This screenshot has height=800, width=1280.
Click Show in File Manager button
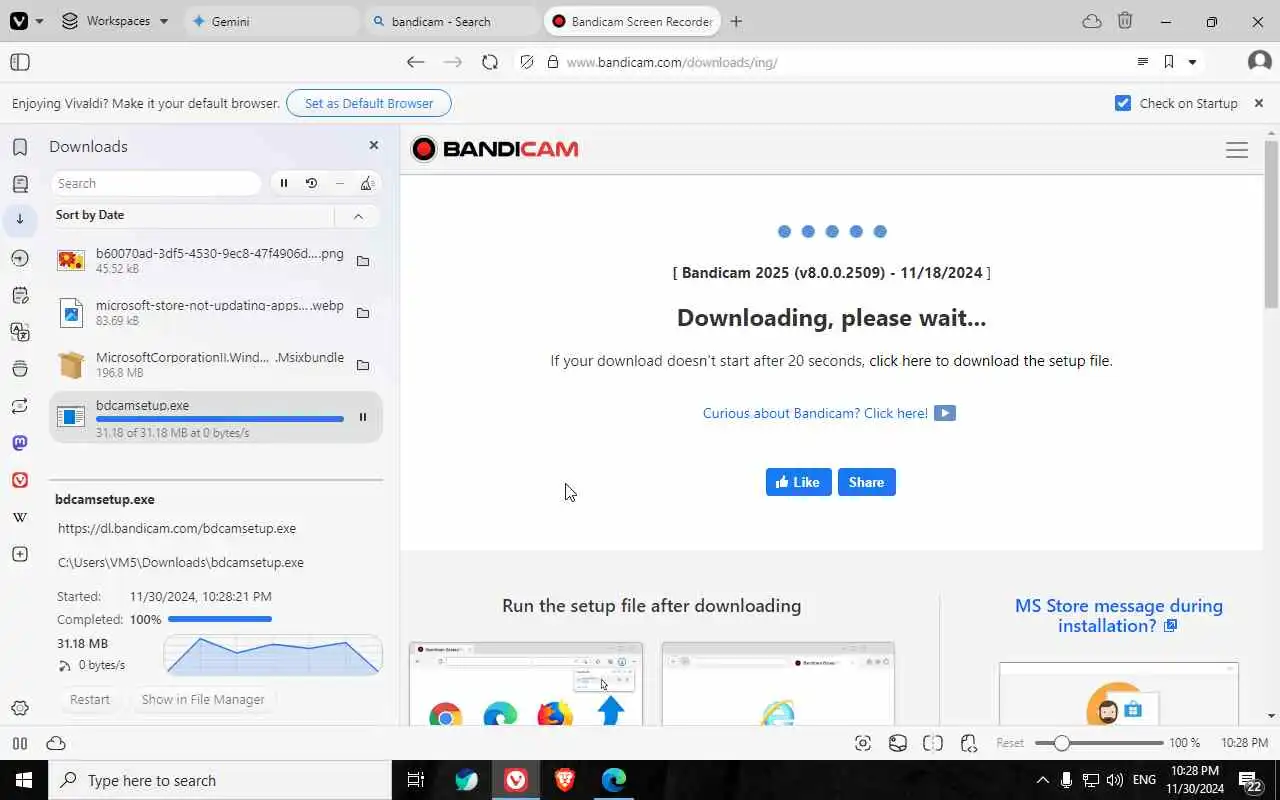203,699
